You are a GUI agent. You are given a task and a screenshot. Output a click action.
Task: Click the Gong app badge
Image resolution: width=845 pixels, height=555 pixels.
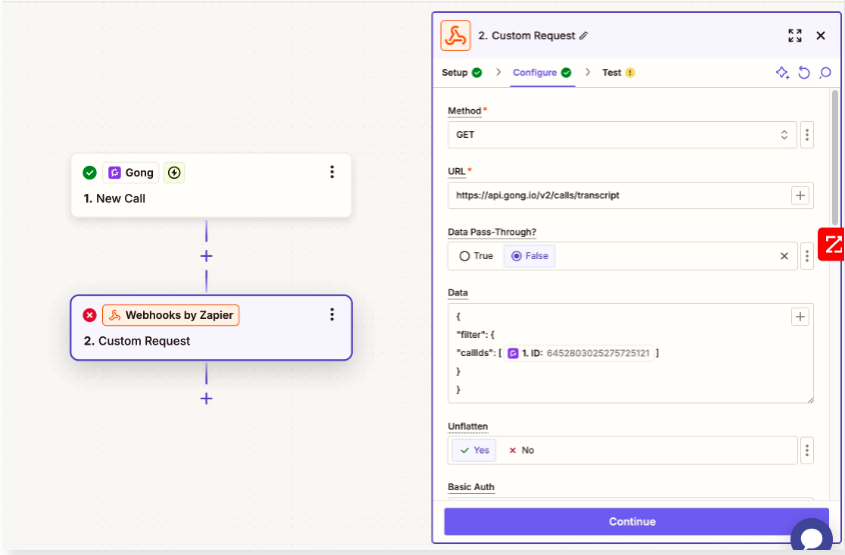[x=131, y=172]
